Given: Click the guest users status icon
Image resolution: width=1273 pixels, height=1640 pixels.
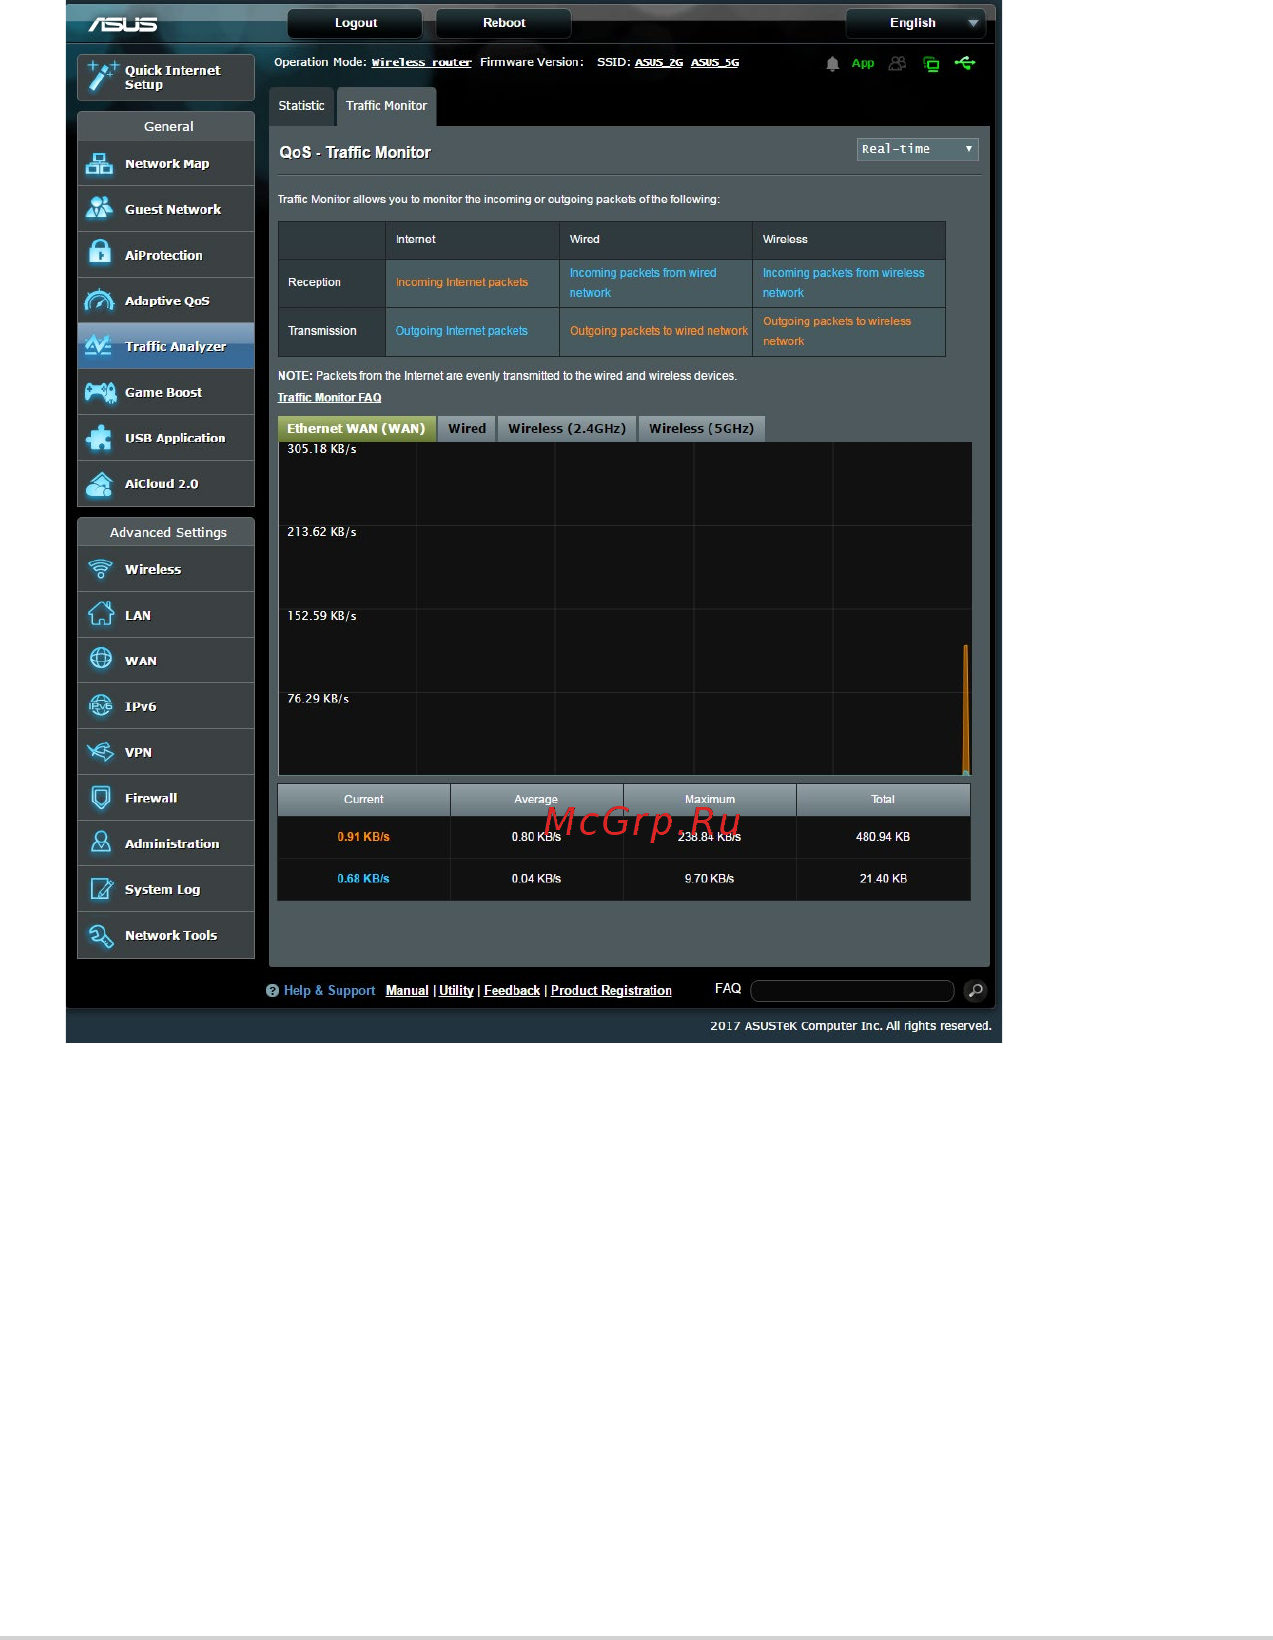Looking at the screenshot, I should point(897,63).
